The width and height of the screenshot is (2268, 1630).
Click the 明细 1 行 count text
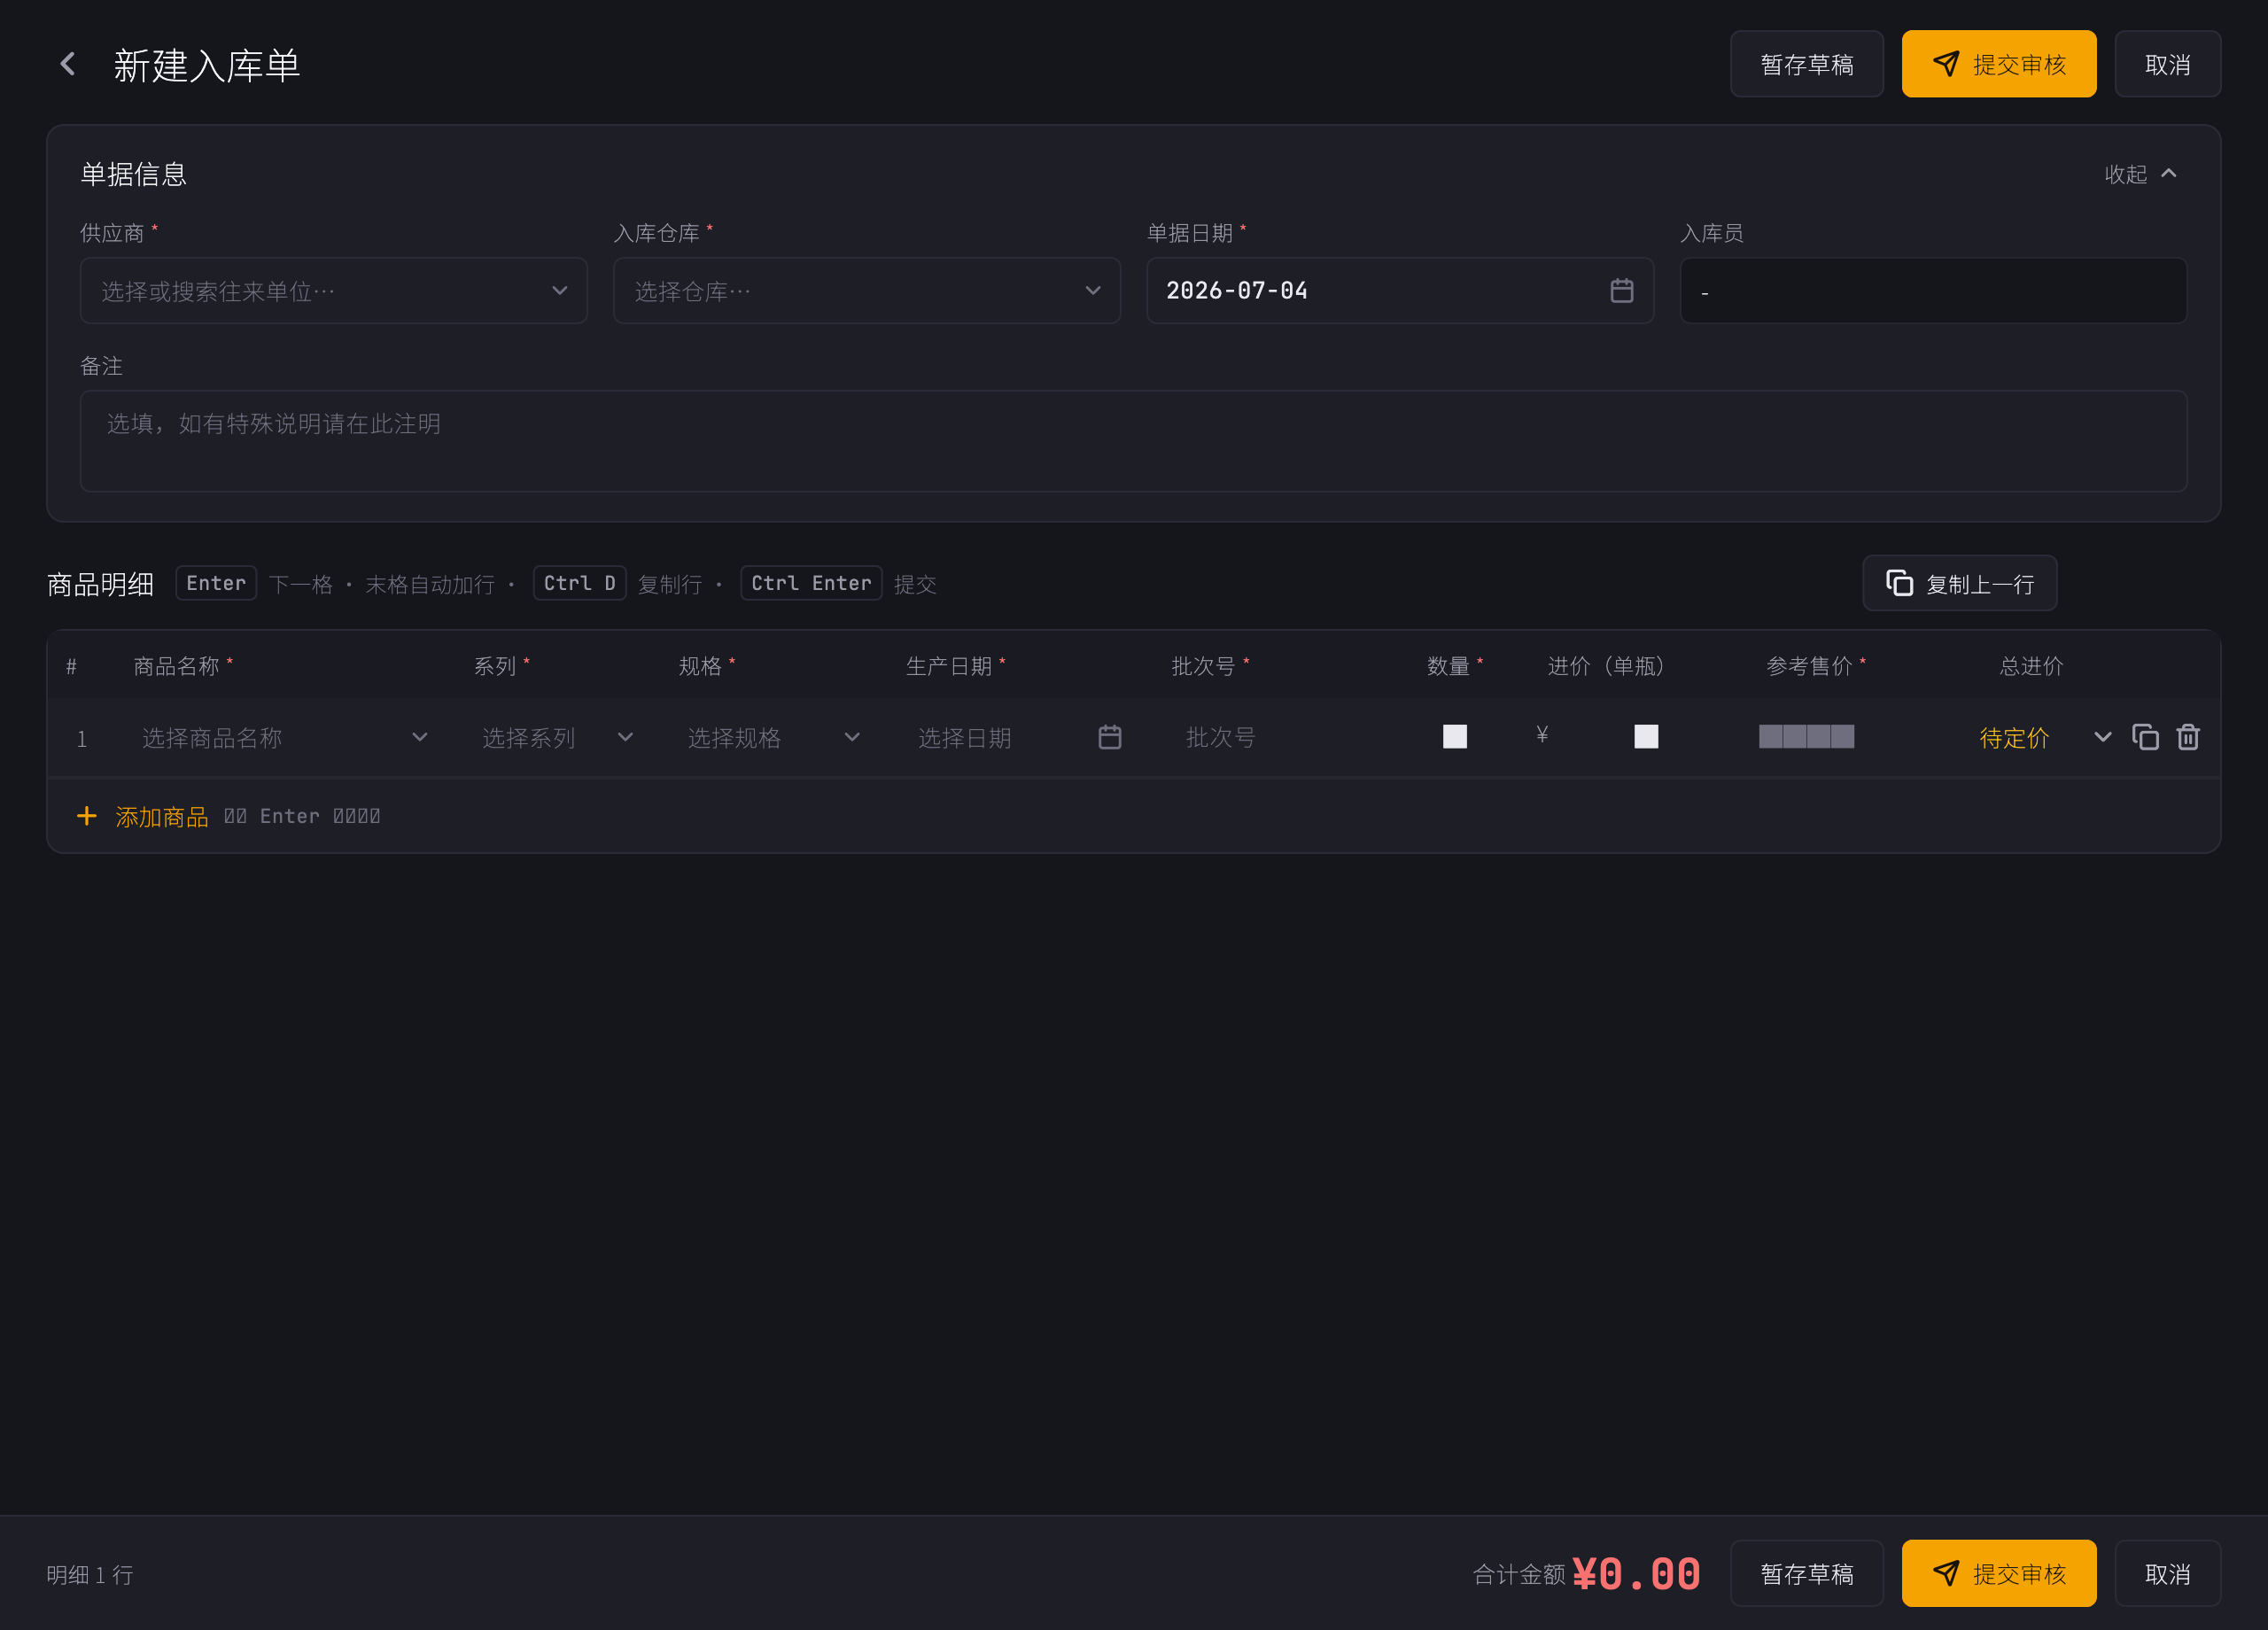(x=90, y=1574)
